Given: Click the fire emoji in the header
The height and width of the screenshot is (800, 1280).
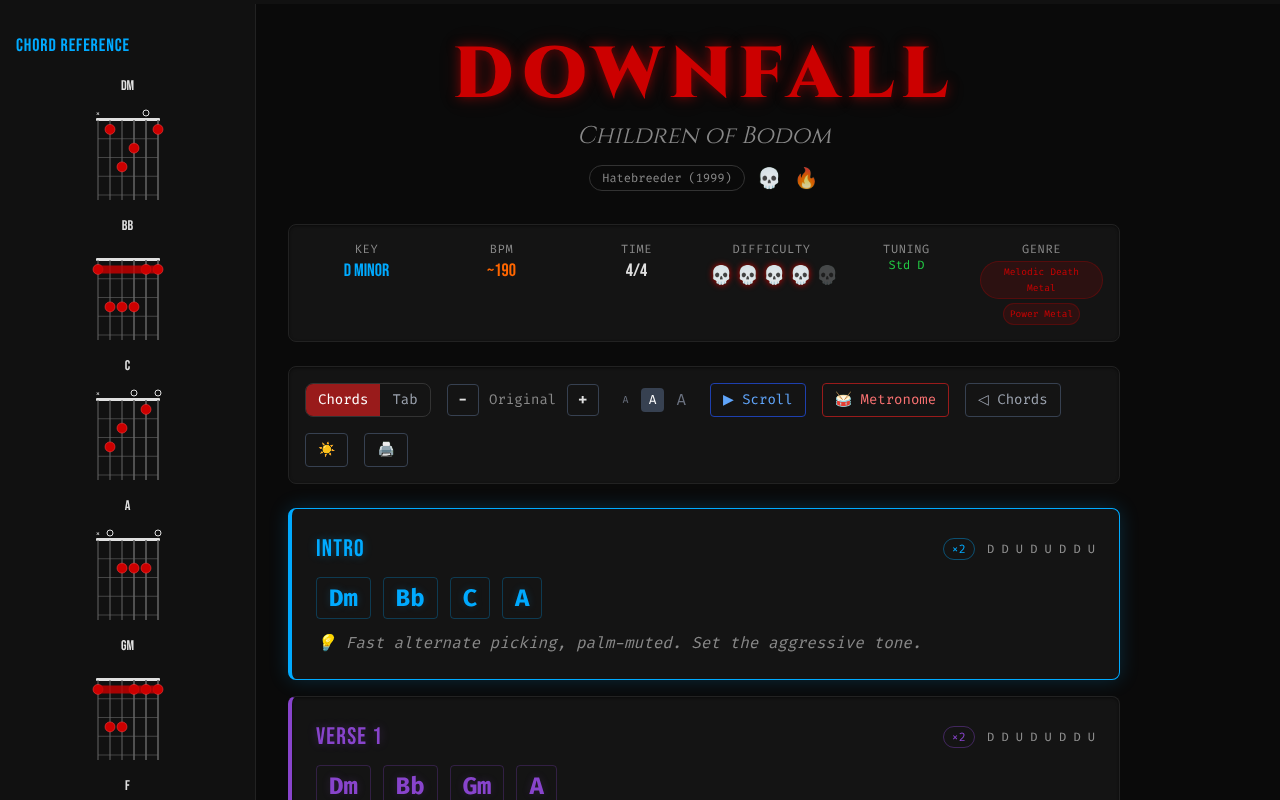Looking at the screenshot, I should tap(806, 177).
